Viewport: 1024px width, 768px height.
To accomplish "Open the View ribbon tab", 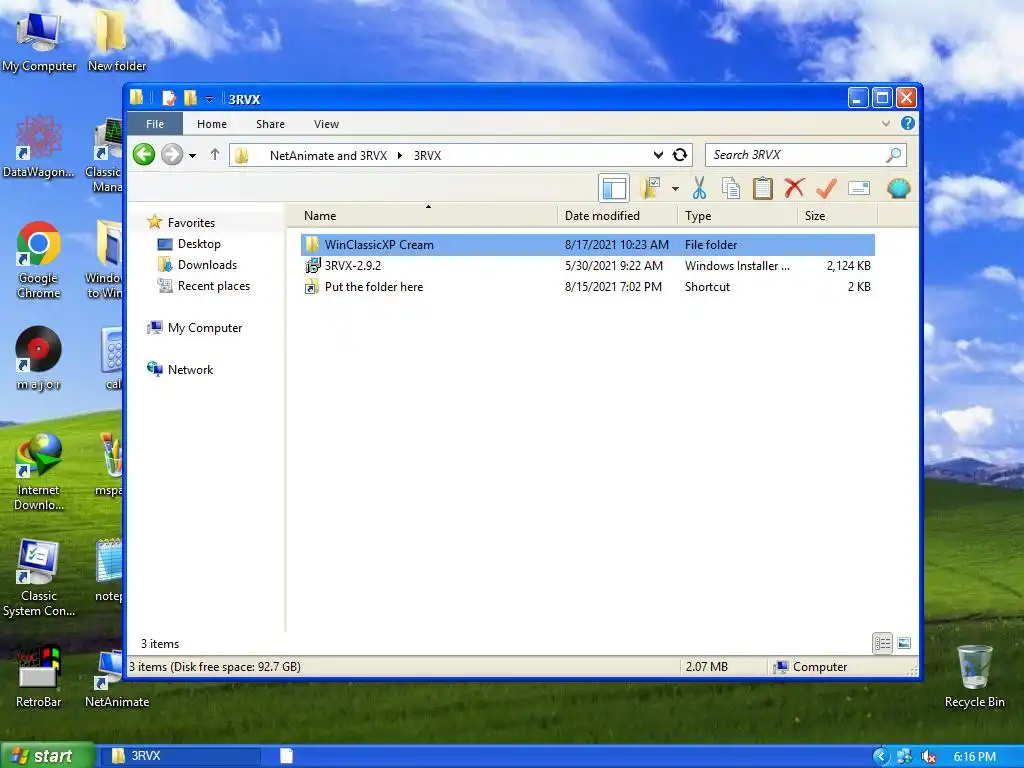I will tap(326, 124).
